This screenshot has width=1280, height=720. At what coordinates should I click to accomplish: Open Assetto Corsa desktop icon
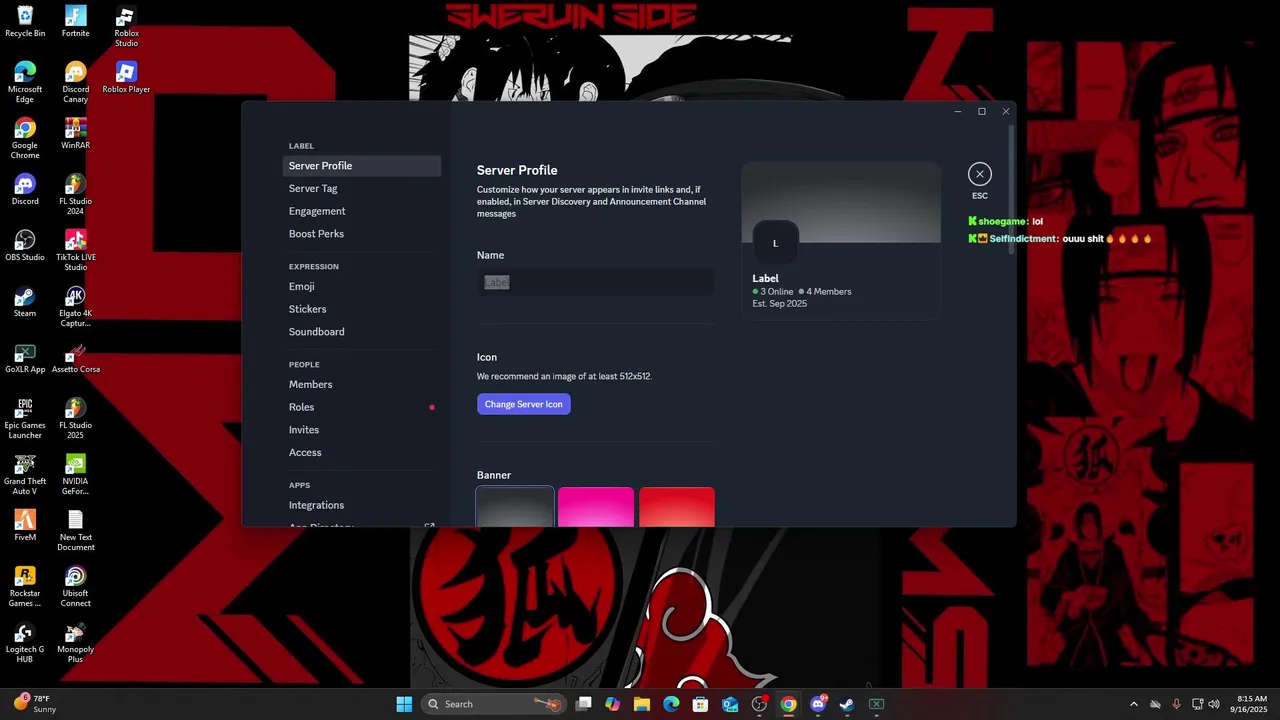(75, 357)
